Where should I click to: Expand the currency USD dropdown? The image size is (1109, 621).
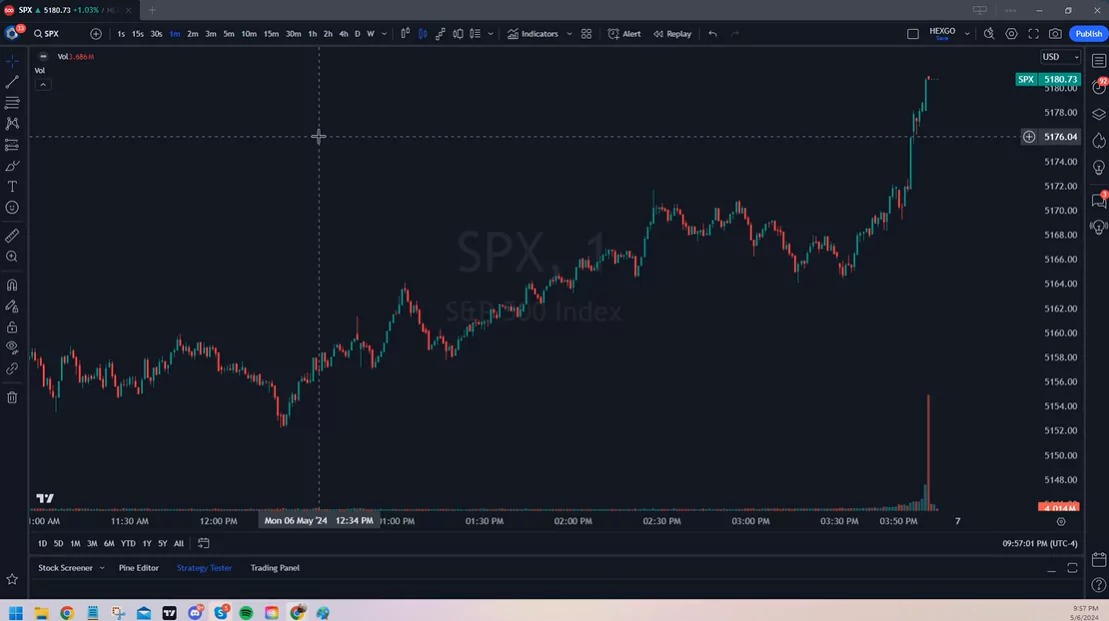[x=1059, y=56]
